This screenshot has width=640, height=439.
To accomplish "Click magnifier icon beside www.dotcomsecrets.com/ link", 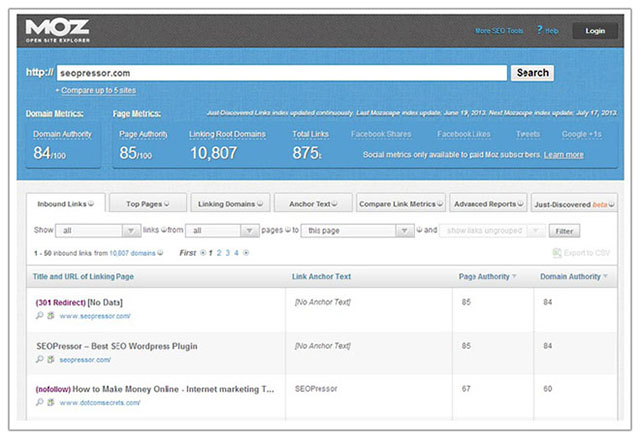I will [40, 402].
